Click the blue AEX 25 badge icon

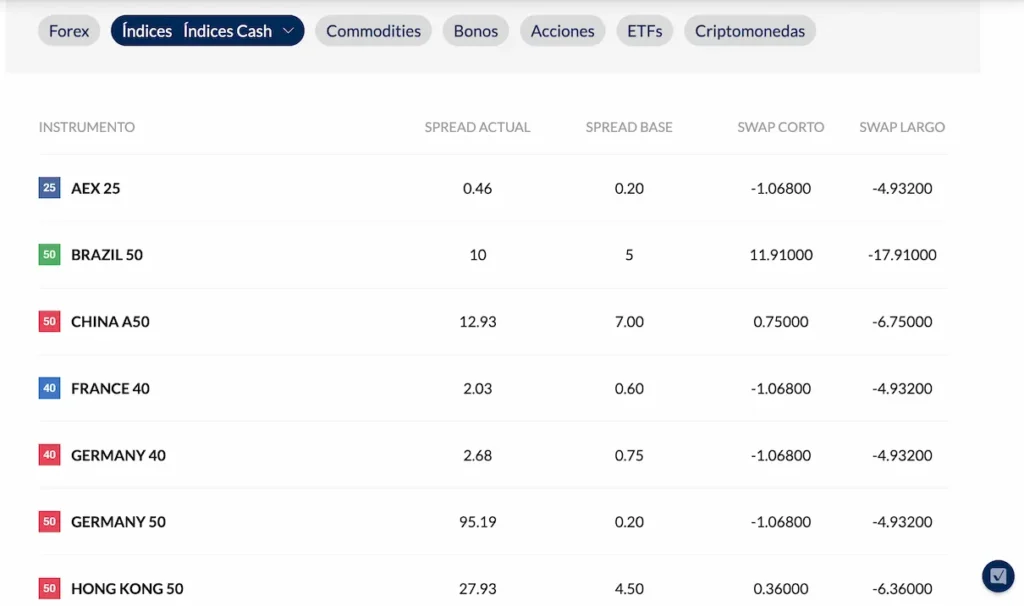point(48,187)
